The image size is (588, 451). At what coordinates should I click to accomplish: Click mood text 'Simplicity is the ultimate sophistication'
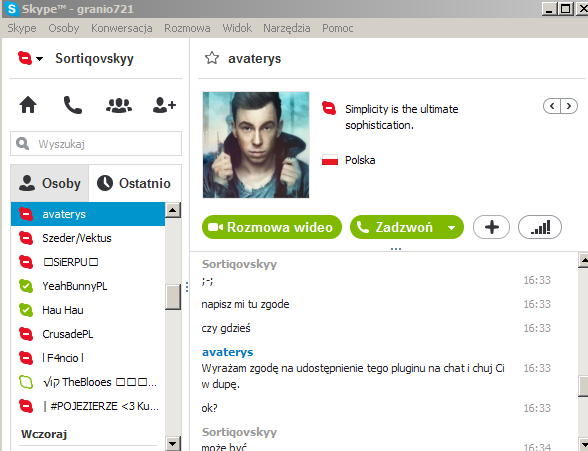click(x=402, y=117)
